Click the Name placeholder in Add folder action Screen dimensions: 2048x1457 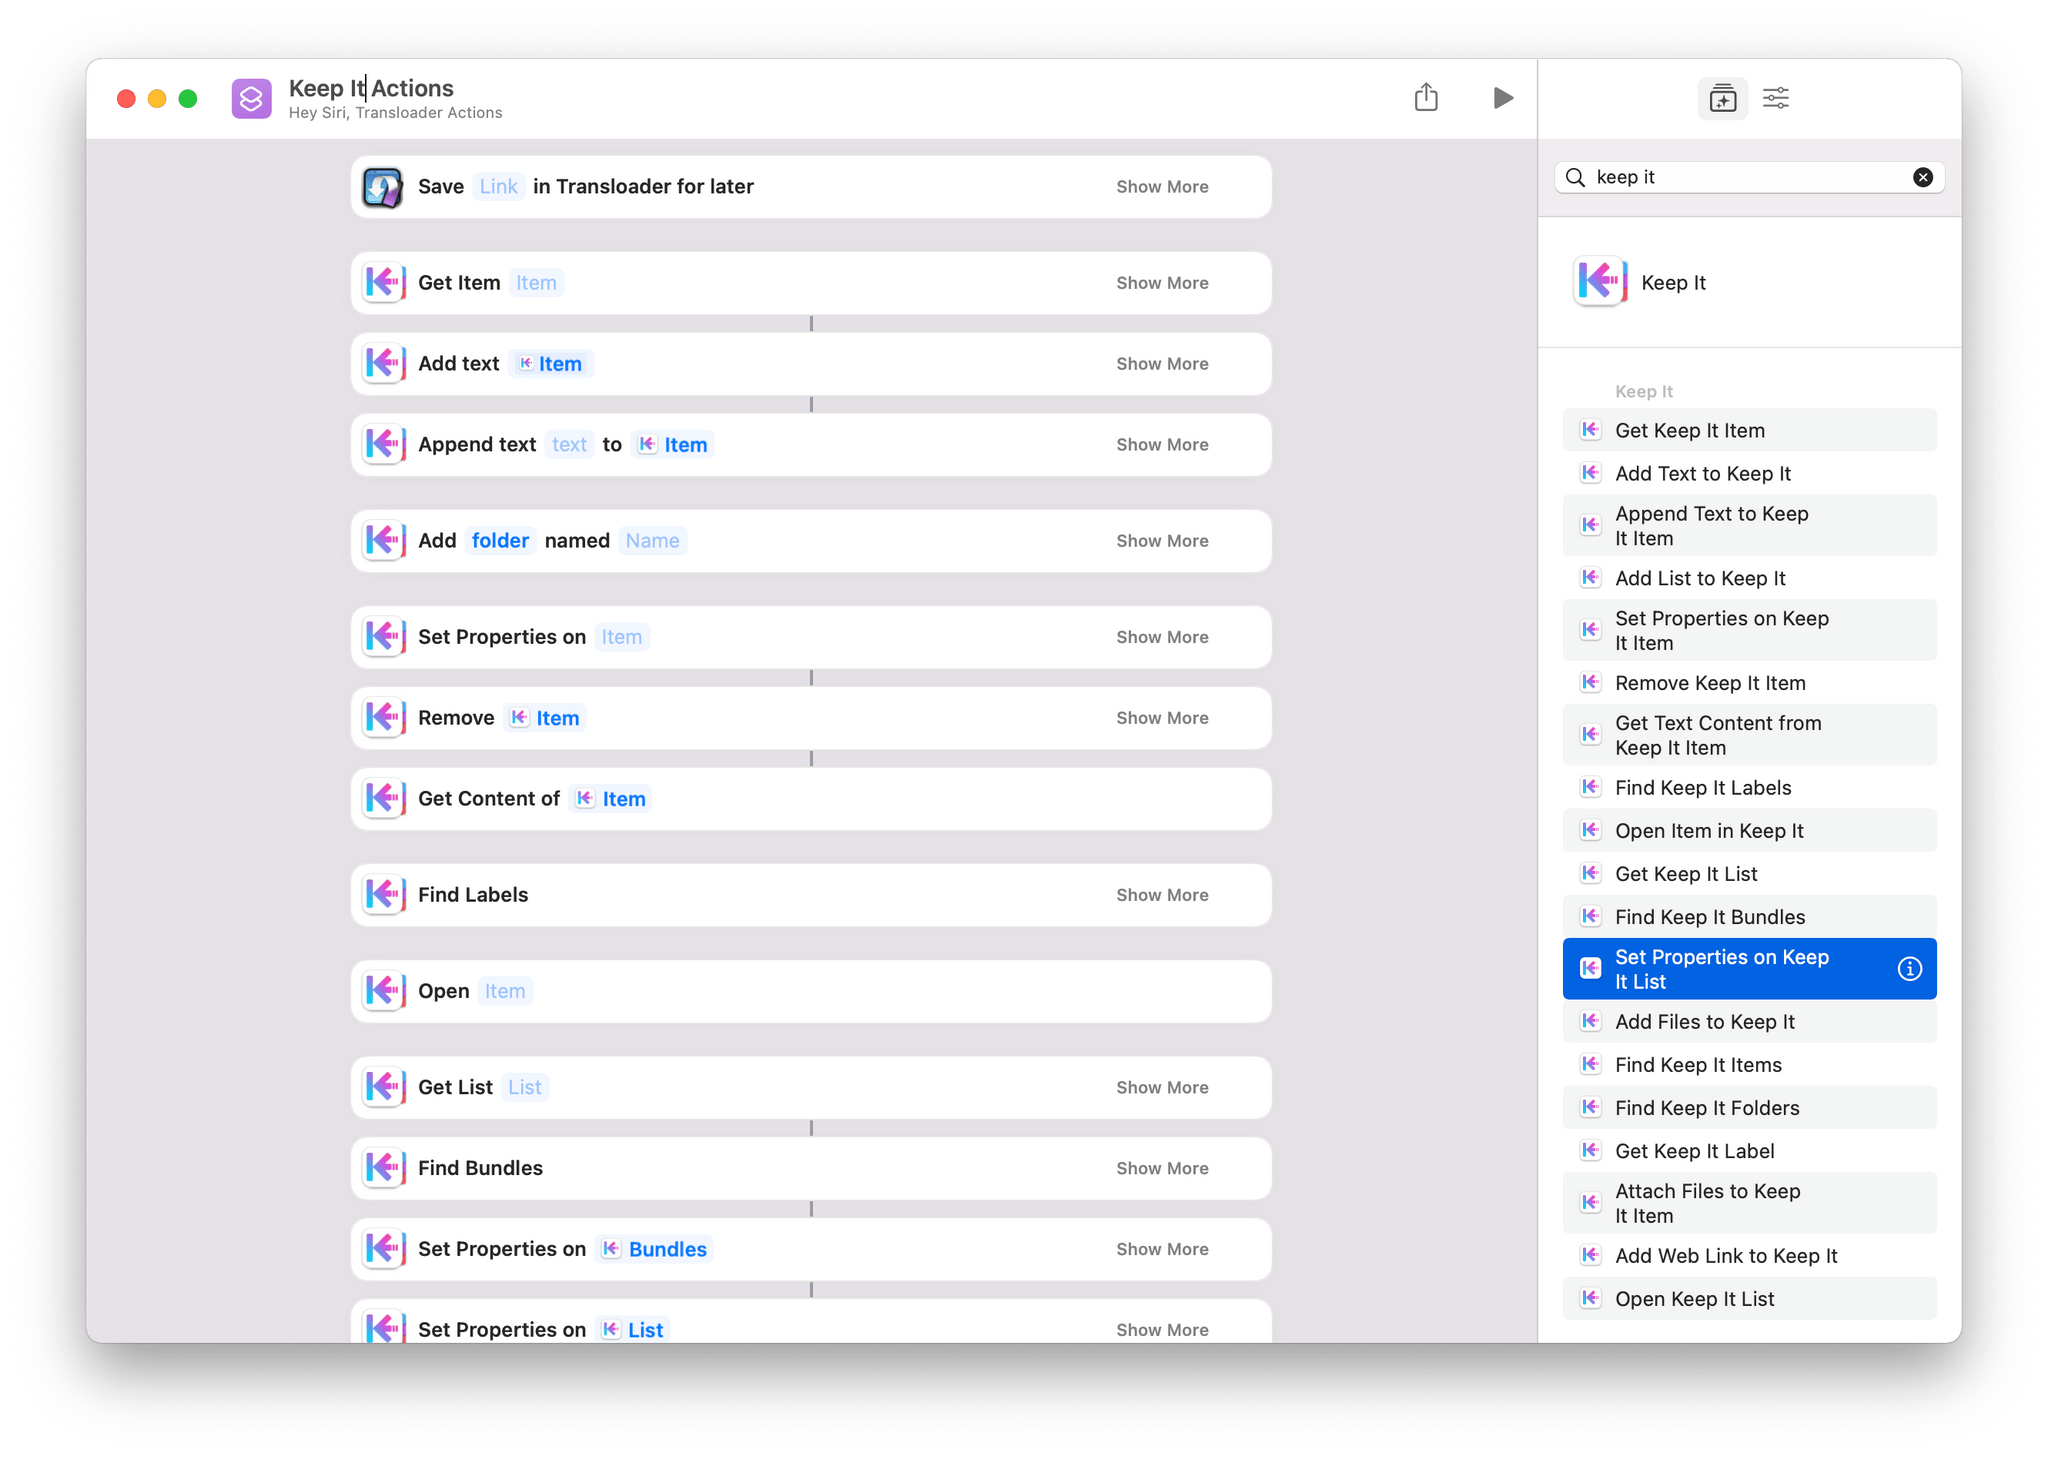click(x=652, y=541)
